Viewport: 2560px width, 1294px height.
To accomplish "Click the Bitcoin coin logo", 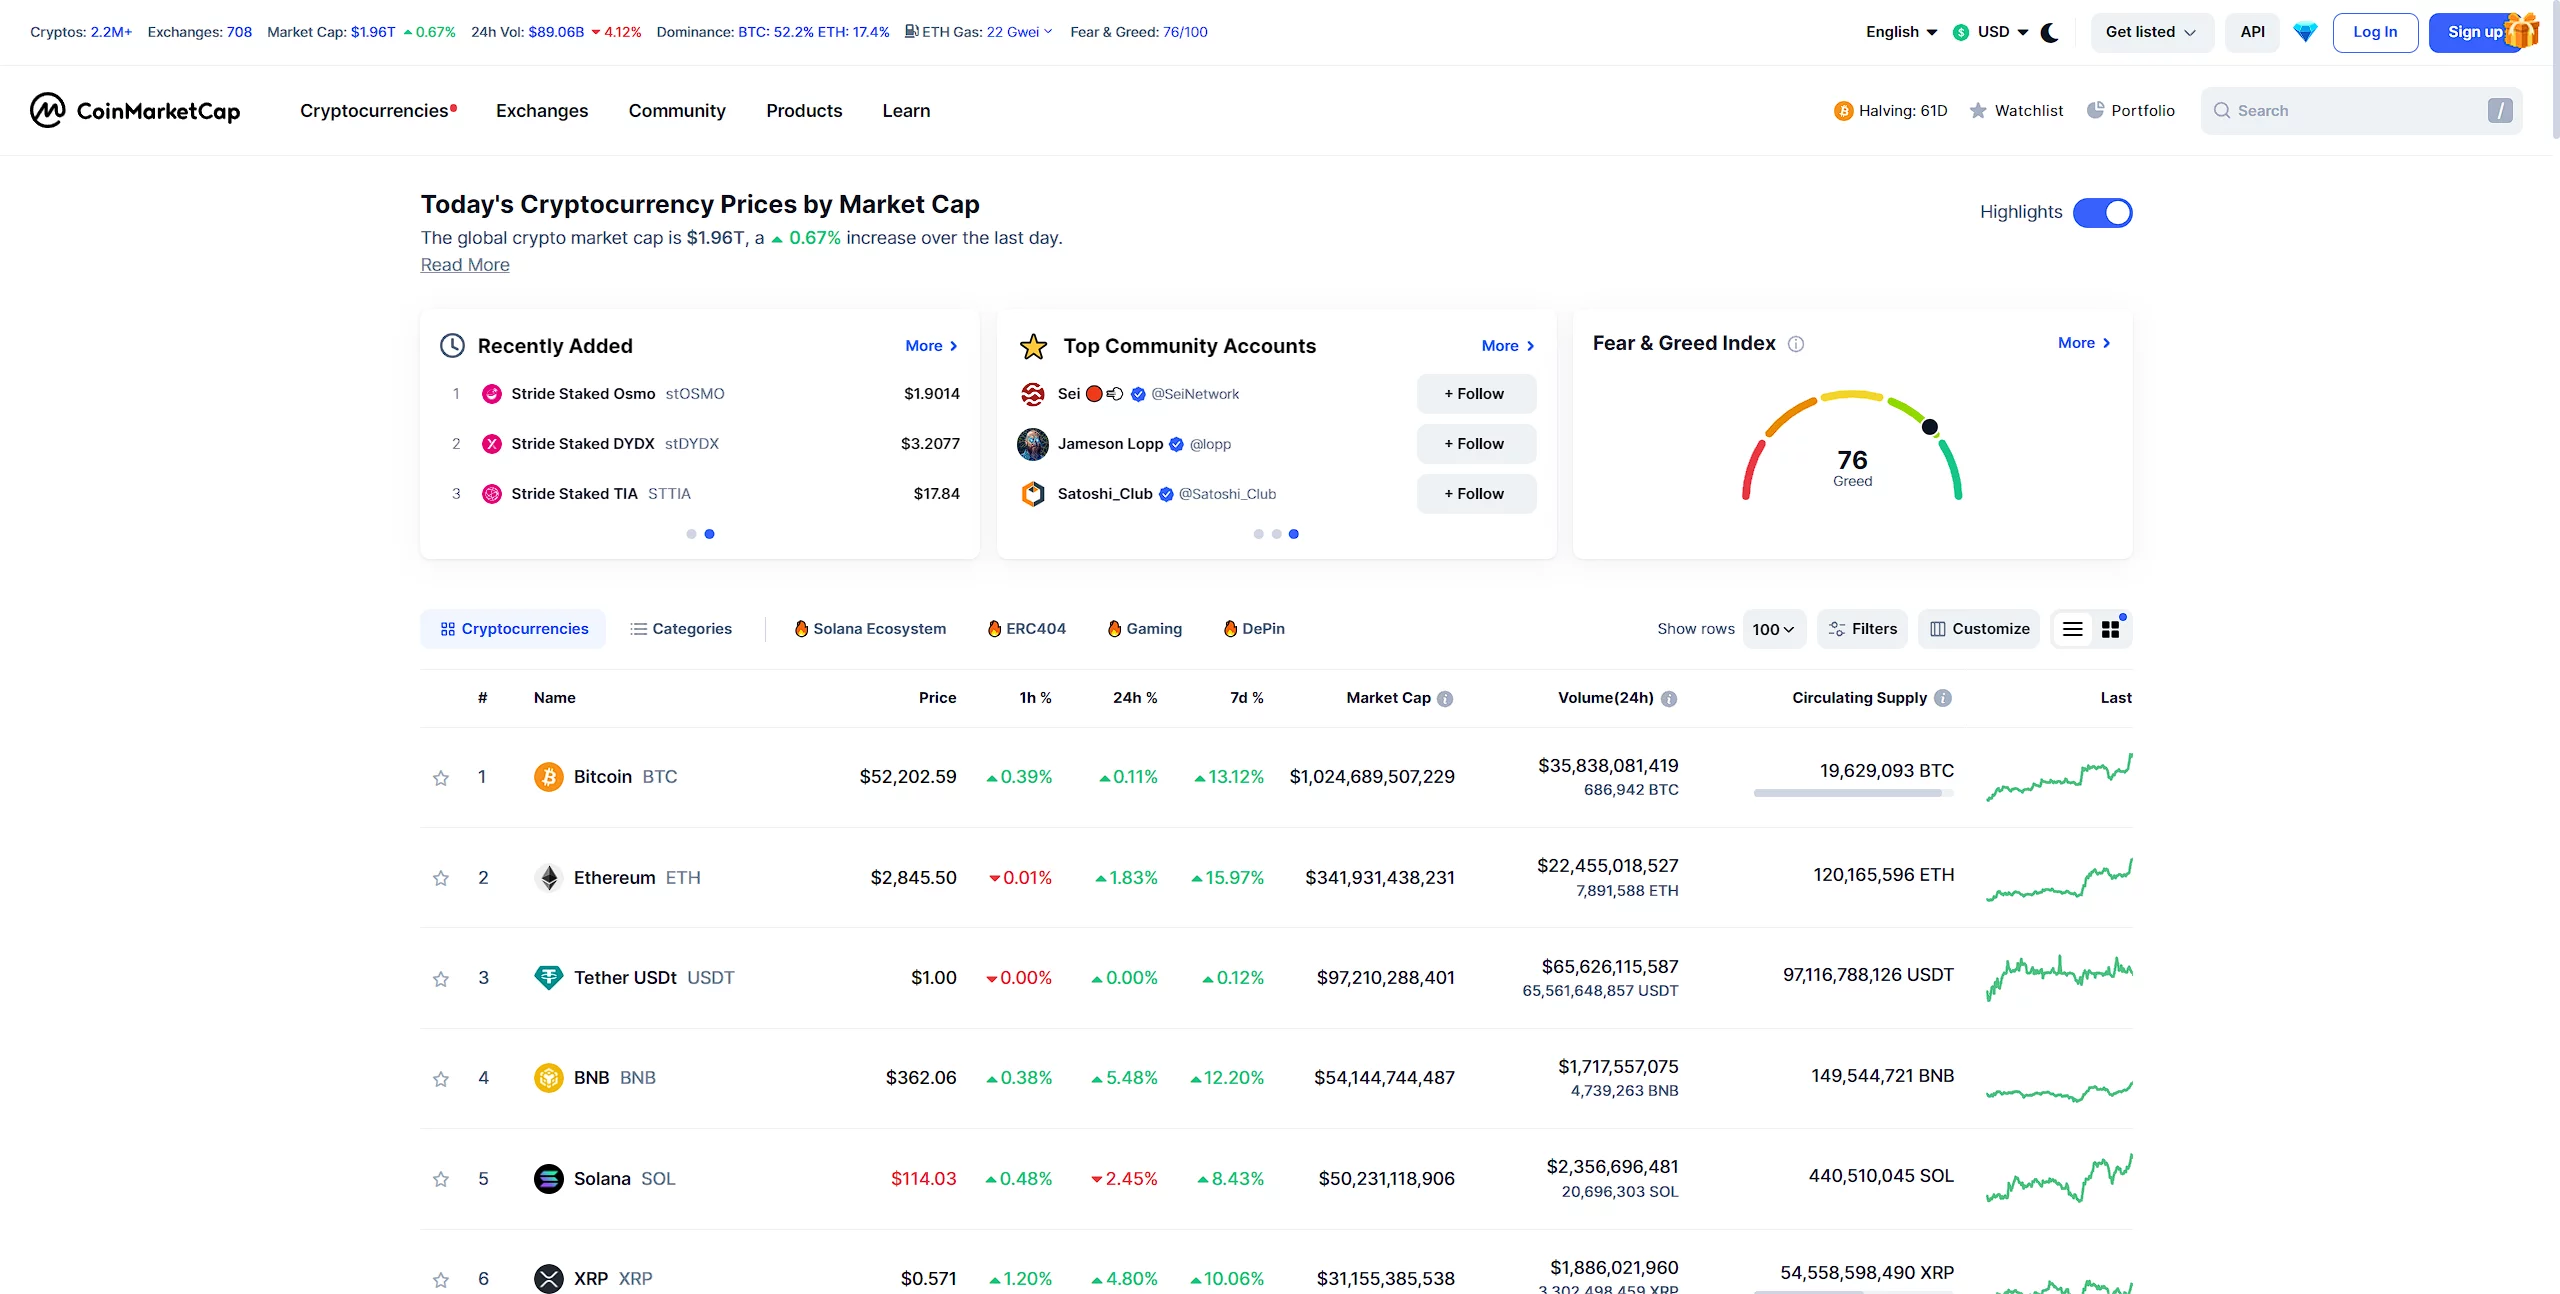I will click(x=548, y=777).
